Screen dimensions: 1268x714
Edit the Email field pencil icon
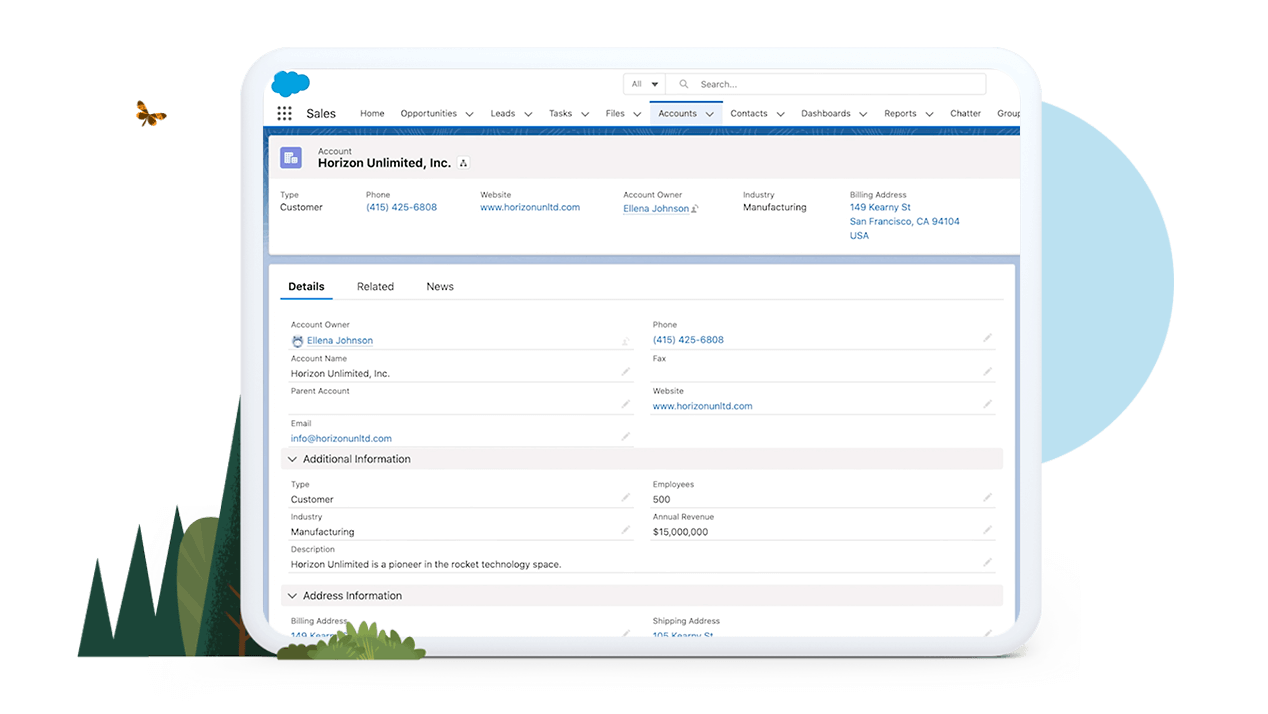(x=626, y=437)
